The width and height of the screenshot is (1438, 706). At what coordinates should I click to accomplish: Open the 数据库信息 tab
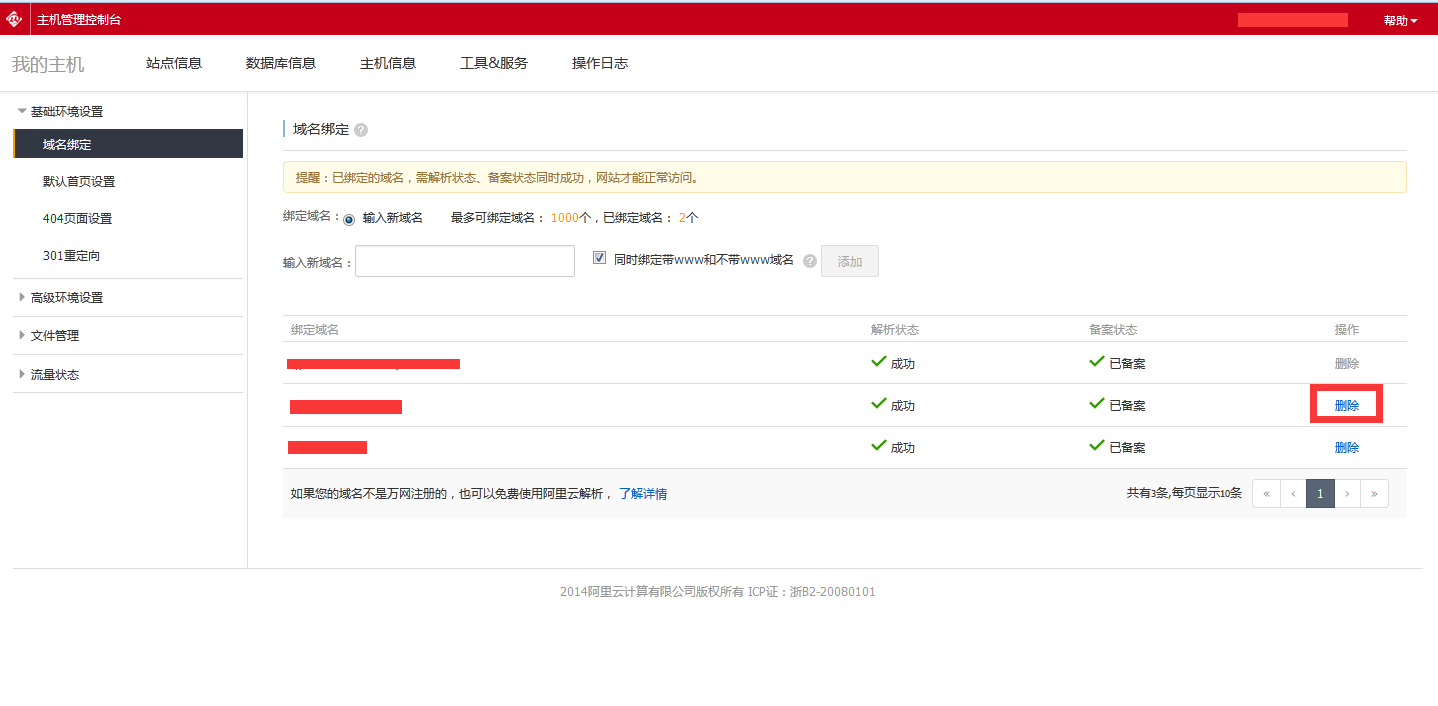coord(281,63)
